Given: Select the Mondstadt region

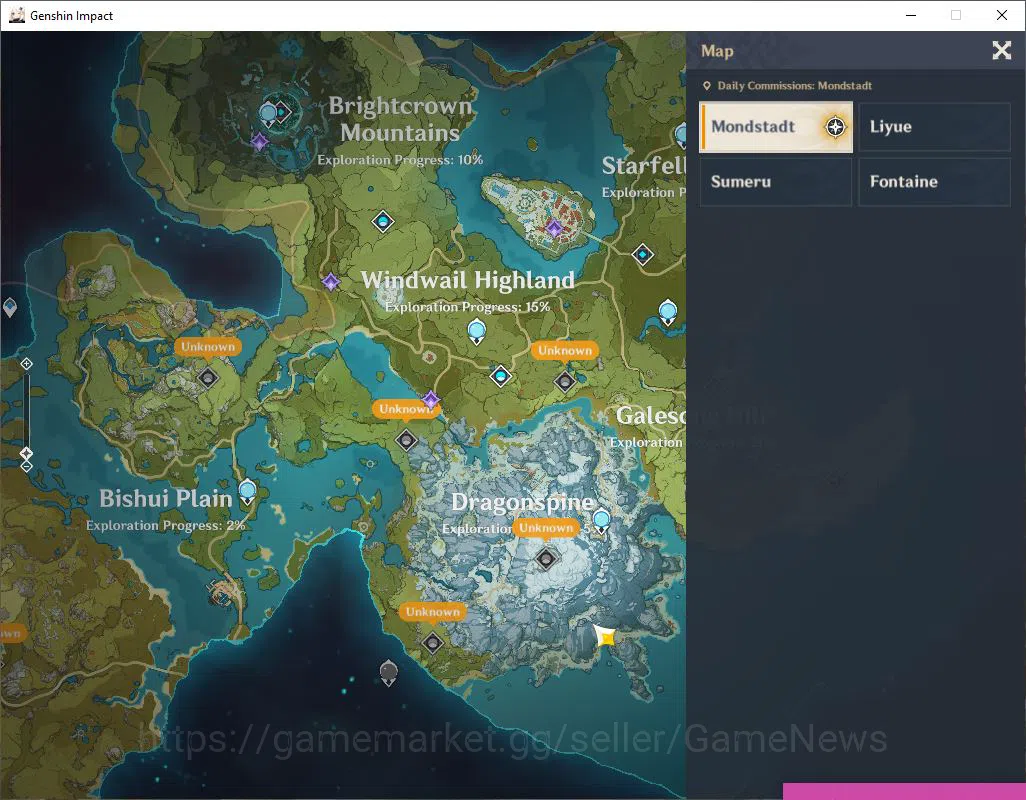Looking at the screenshot, I should click(x=776, y=127).
